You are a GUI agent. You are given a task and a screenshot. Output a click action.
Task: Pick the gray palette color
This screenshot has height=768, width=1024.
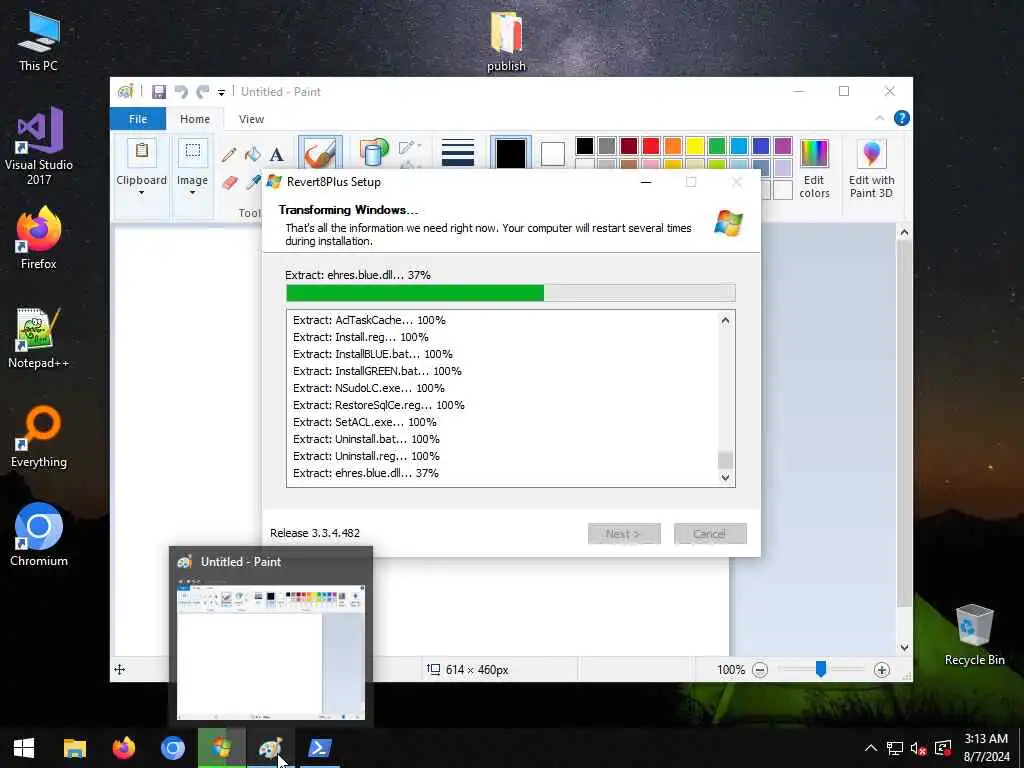point(607,146)
